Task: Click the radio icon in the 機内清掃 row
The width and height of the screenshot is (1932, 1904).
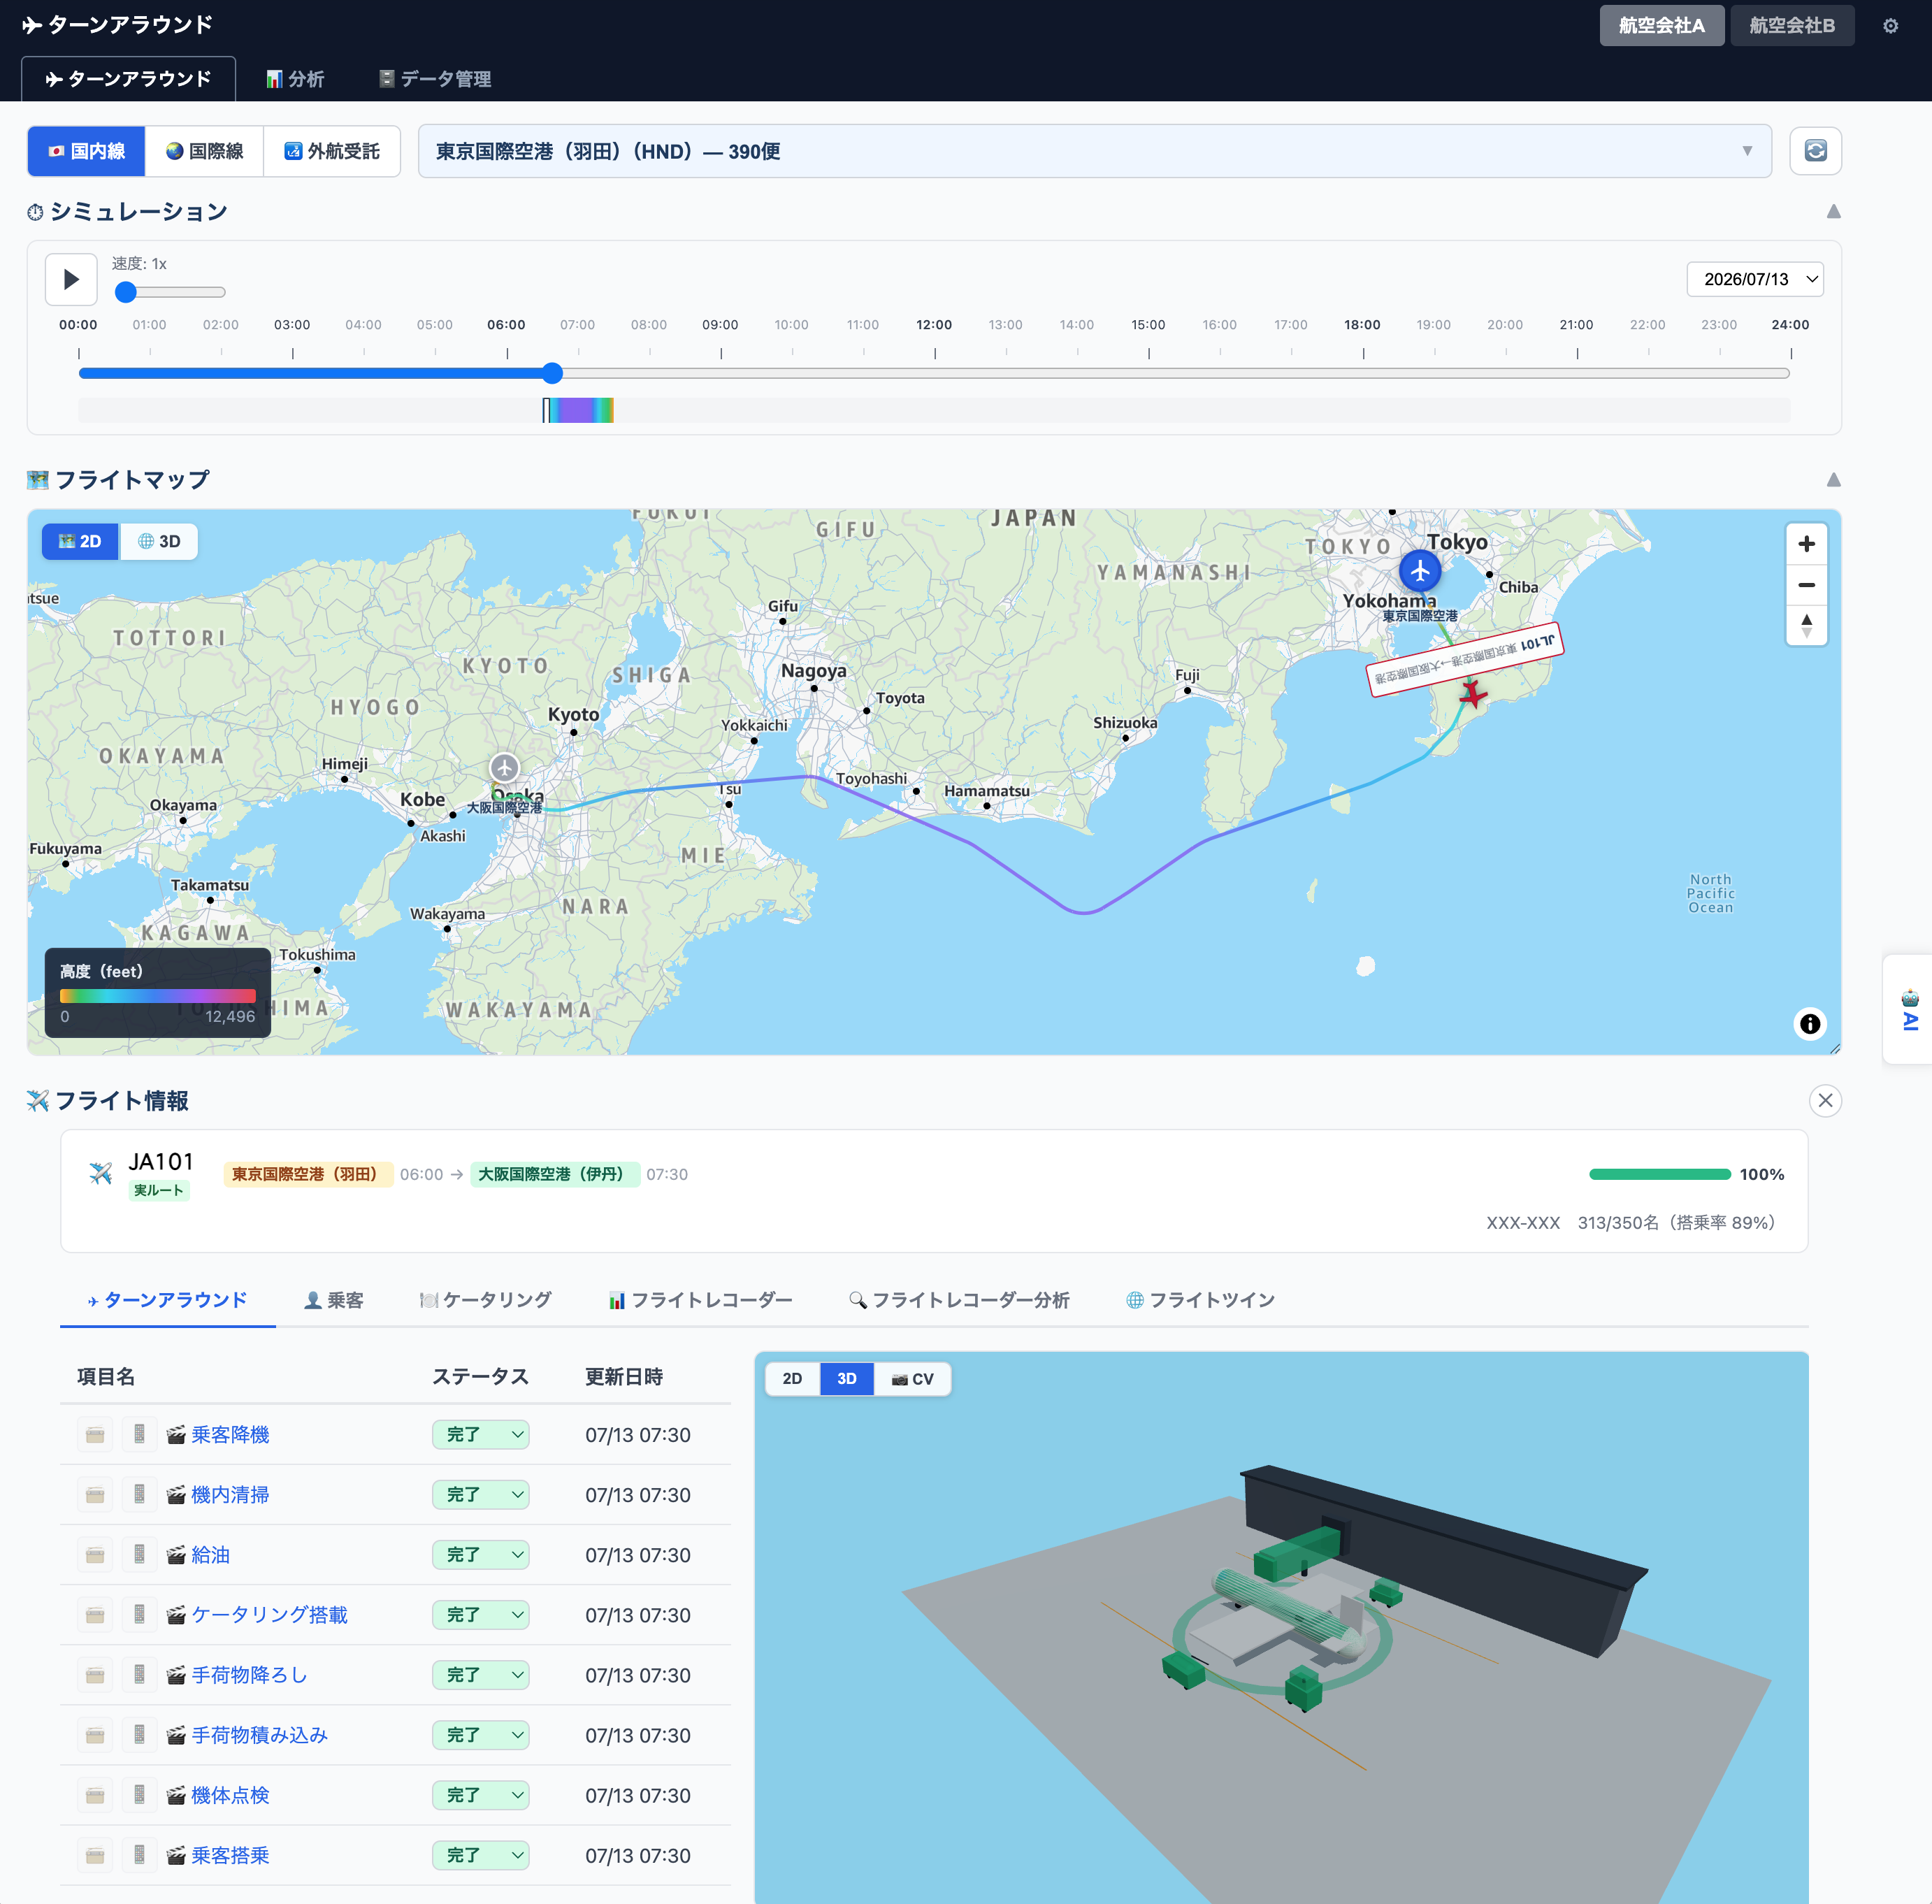Action: (x=95, y=1495)
